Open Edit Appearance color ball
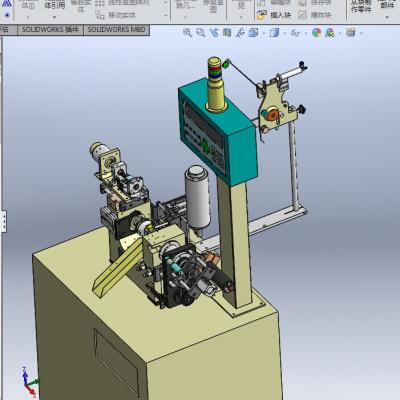Viewport: 400px width, 400px height. click(x=317, y=32)
